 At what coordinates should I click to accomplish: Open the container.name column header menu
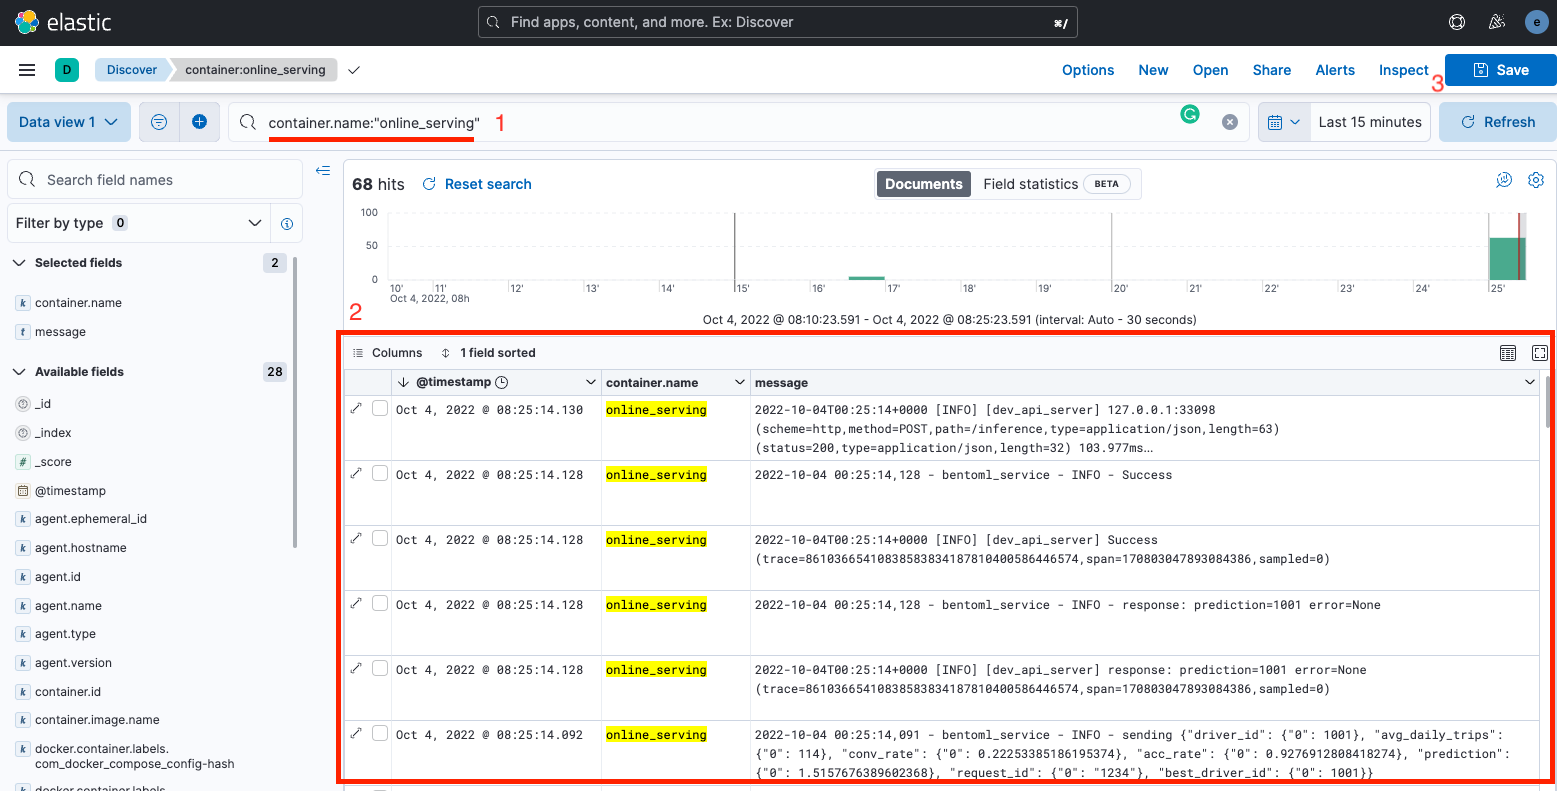[x=740, y=382]
